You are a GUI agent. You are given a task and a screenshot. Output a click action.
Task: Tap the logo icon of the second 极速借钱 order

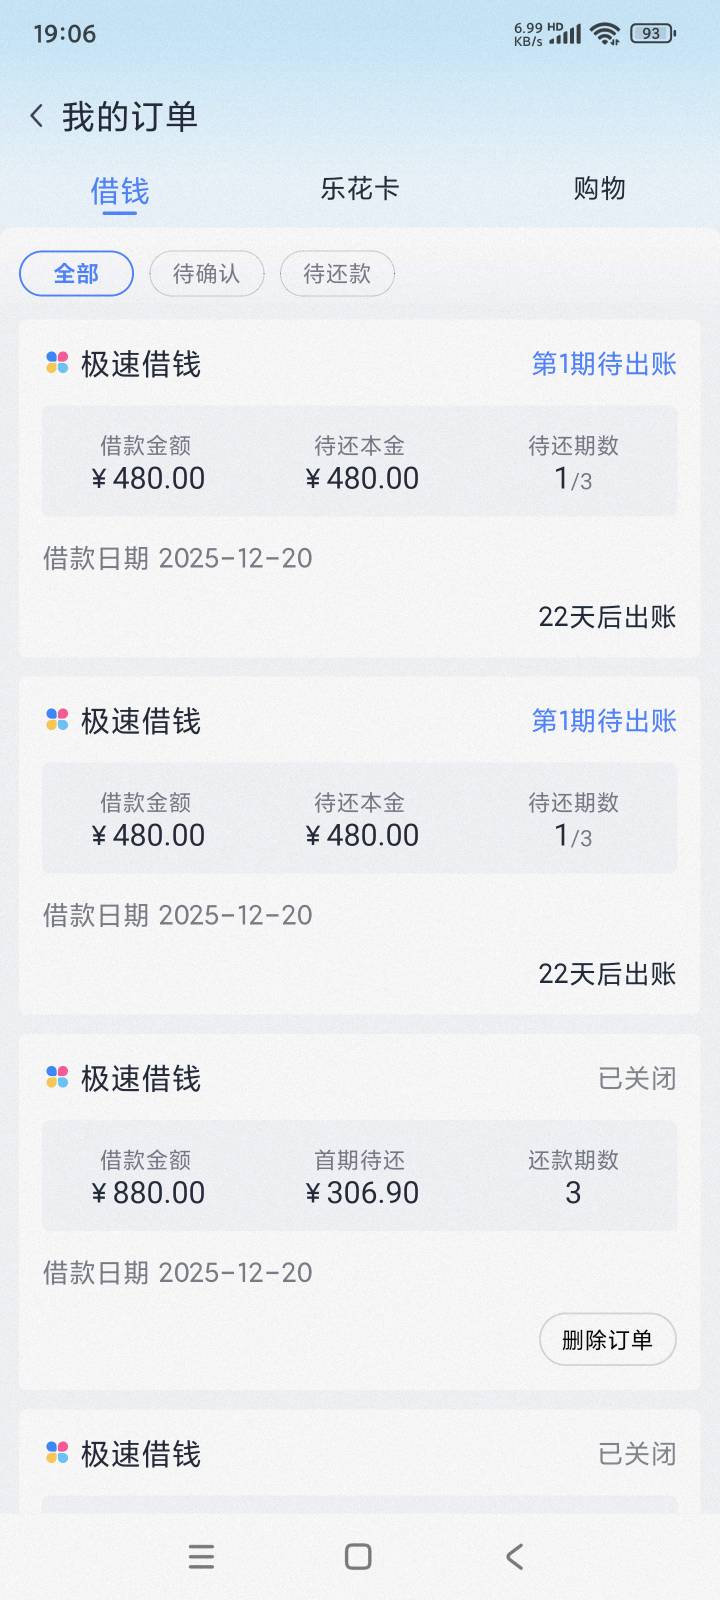[x=57, y=720]
